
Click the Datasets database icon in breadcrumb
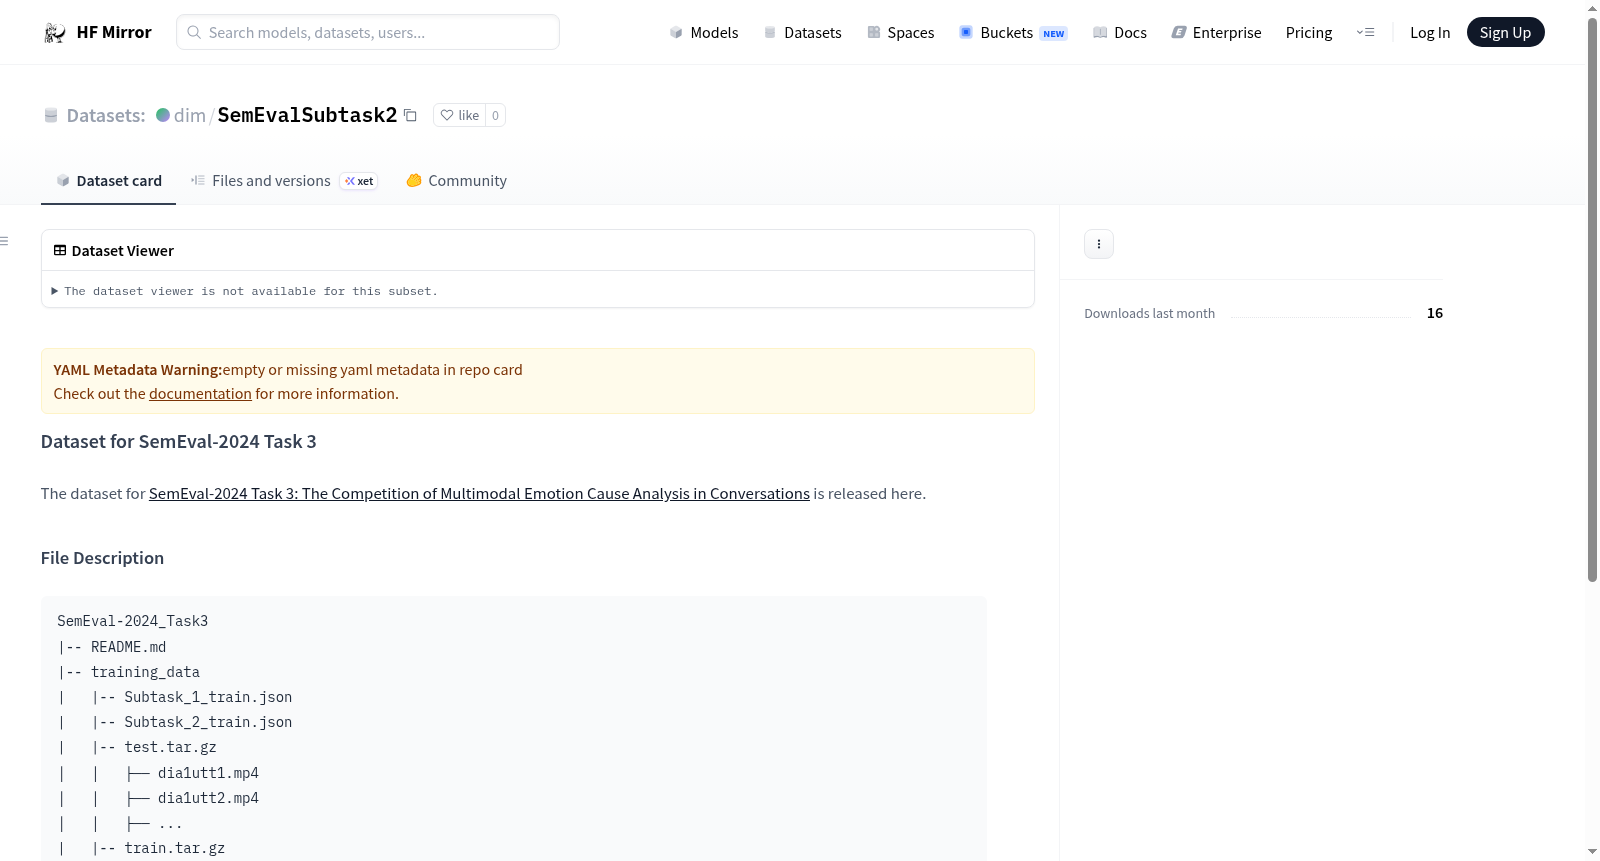click(51, 115)
